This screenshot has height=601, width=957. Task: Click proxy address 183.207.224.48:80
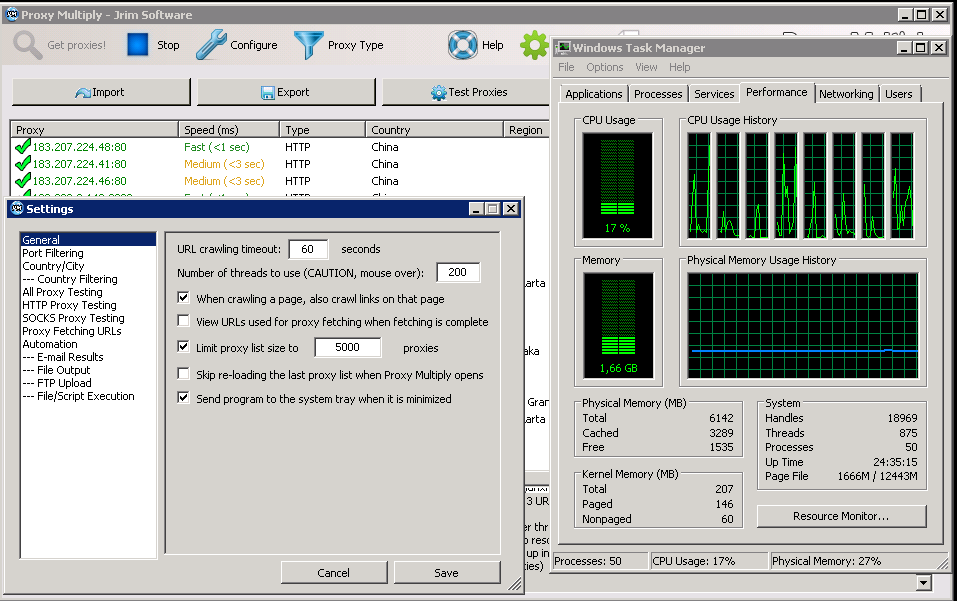coord(79,147)
